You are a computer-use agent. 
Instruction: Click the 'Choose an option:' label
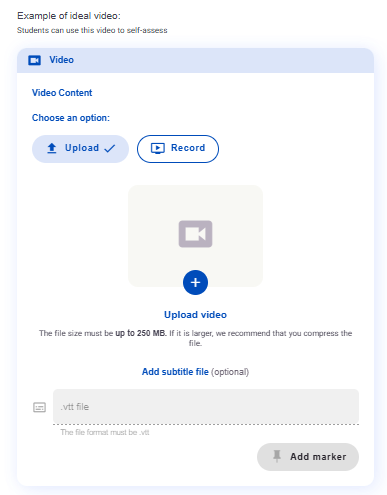[x=71, y=118]
